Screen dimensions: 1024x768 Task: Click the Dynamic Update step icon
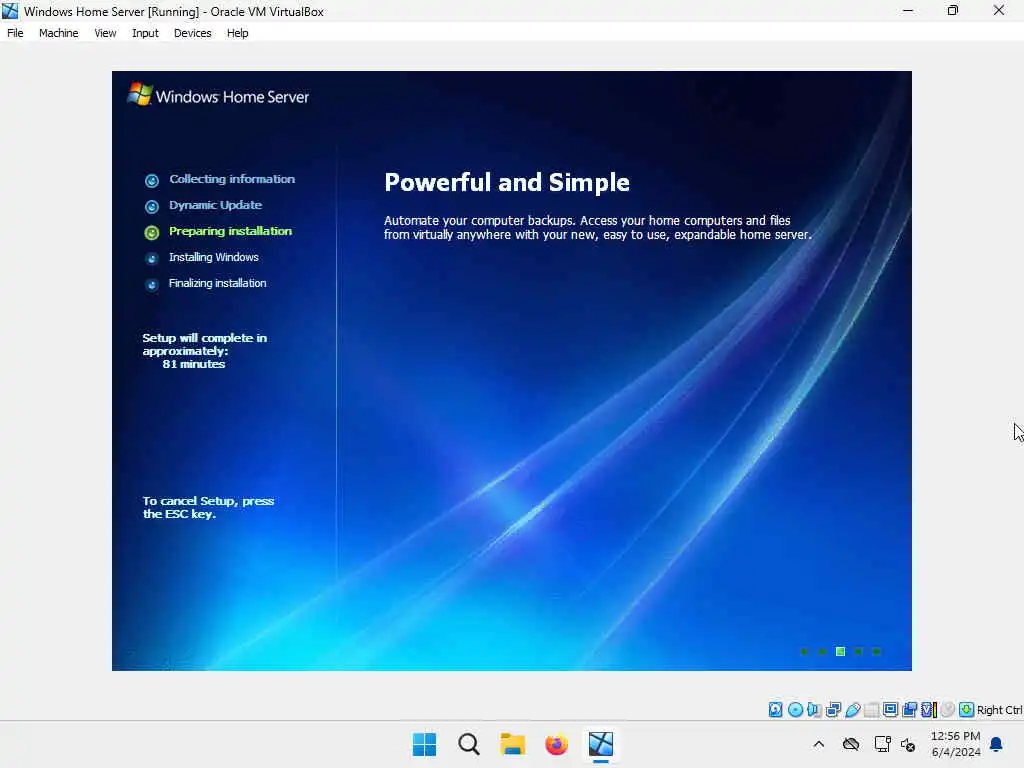pyautogui.click(x=152, y=206)
